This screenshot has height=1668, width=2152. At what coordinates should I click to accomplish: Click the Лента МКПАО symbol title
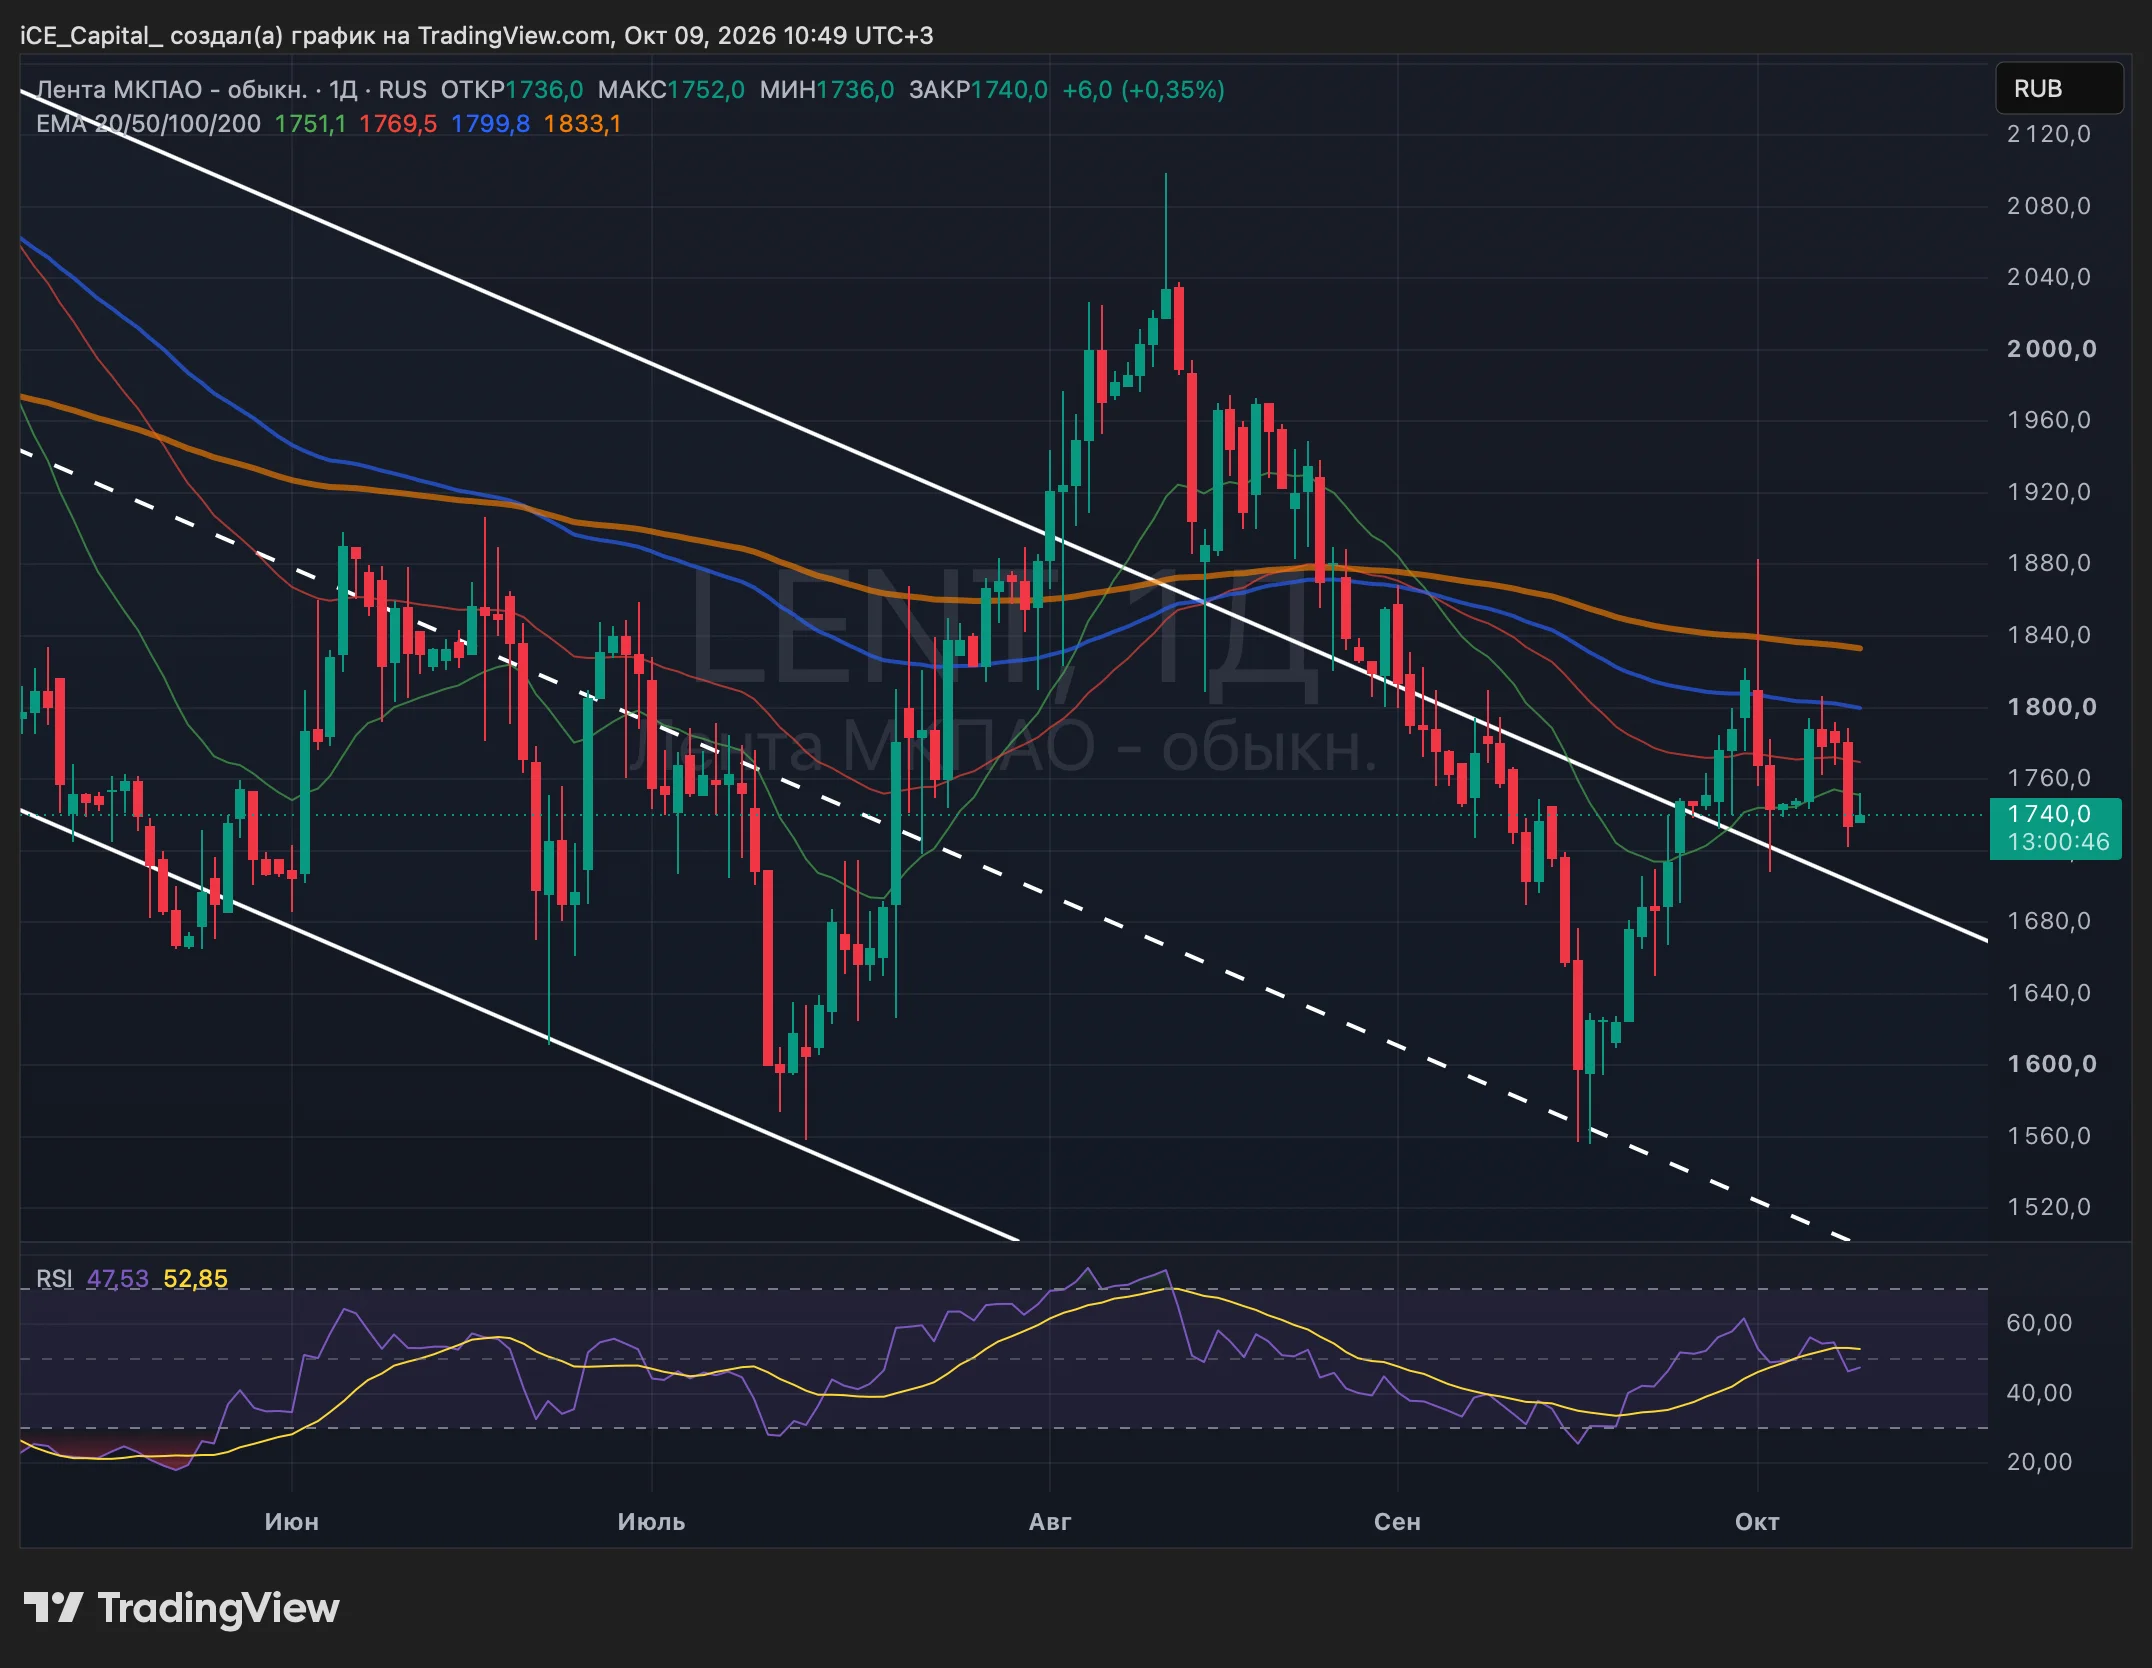pyautogui.click(x=171, y=90)
